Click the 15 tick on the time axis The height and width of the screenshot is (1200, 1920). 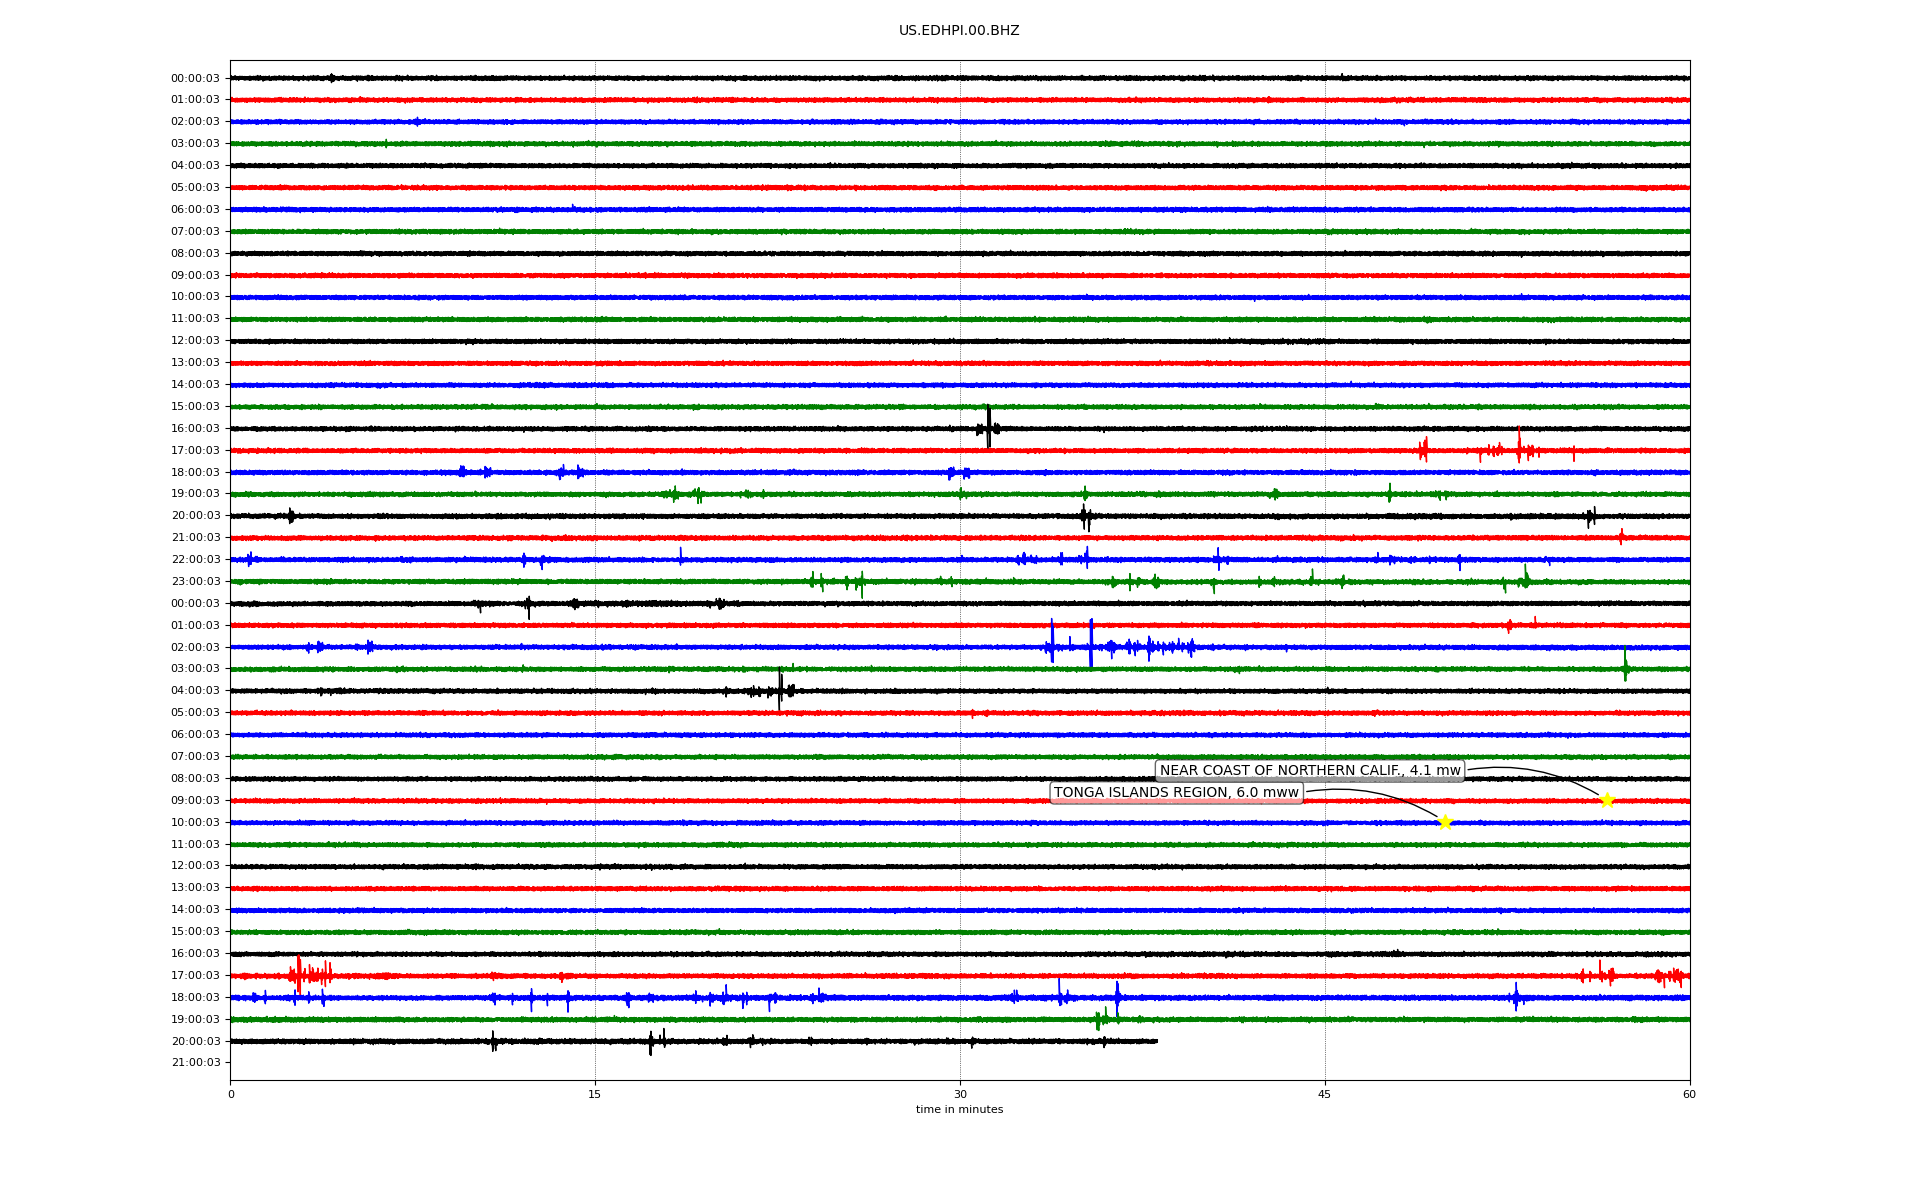pos(595,1094)
